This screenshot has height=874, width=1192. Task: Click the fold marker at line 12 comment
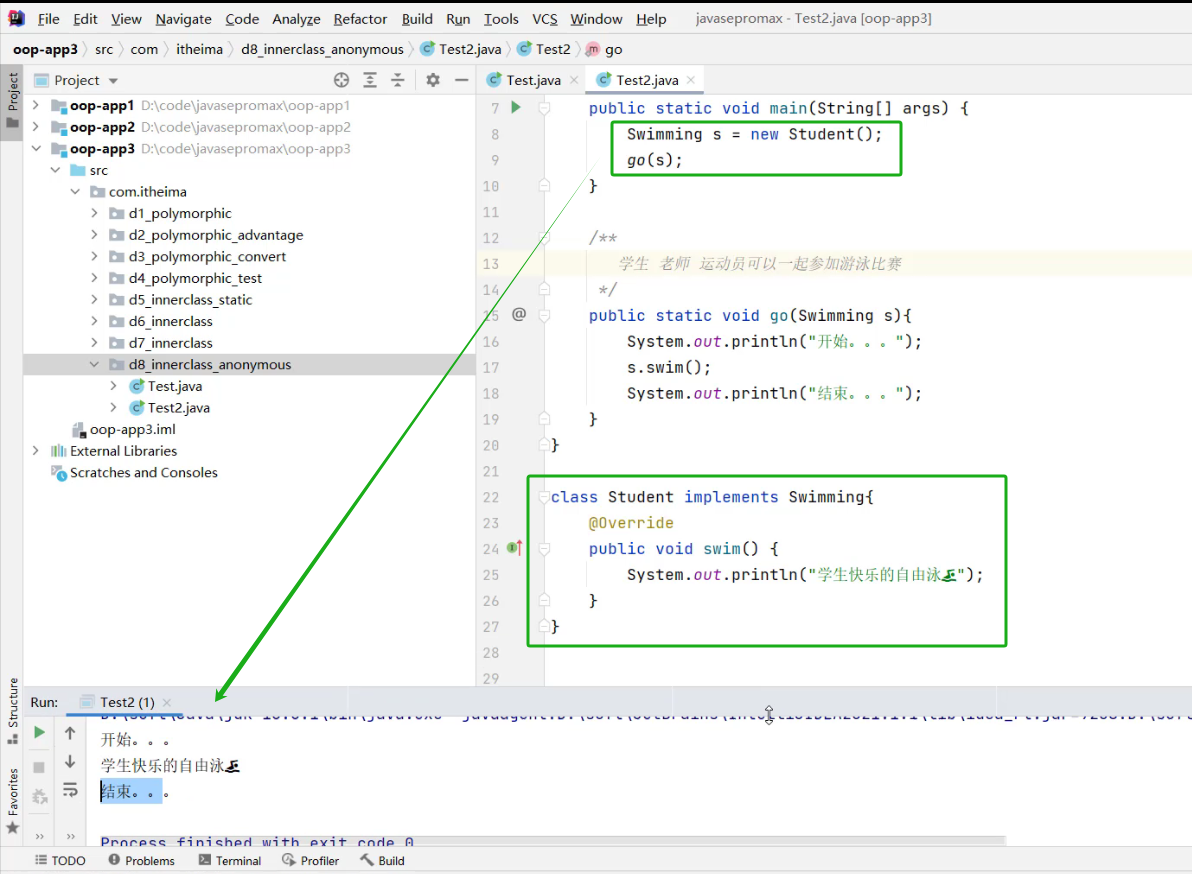[x=544, y=238]
